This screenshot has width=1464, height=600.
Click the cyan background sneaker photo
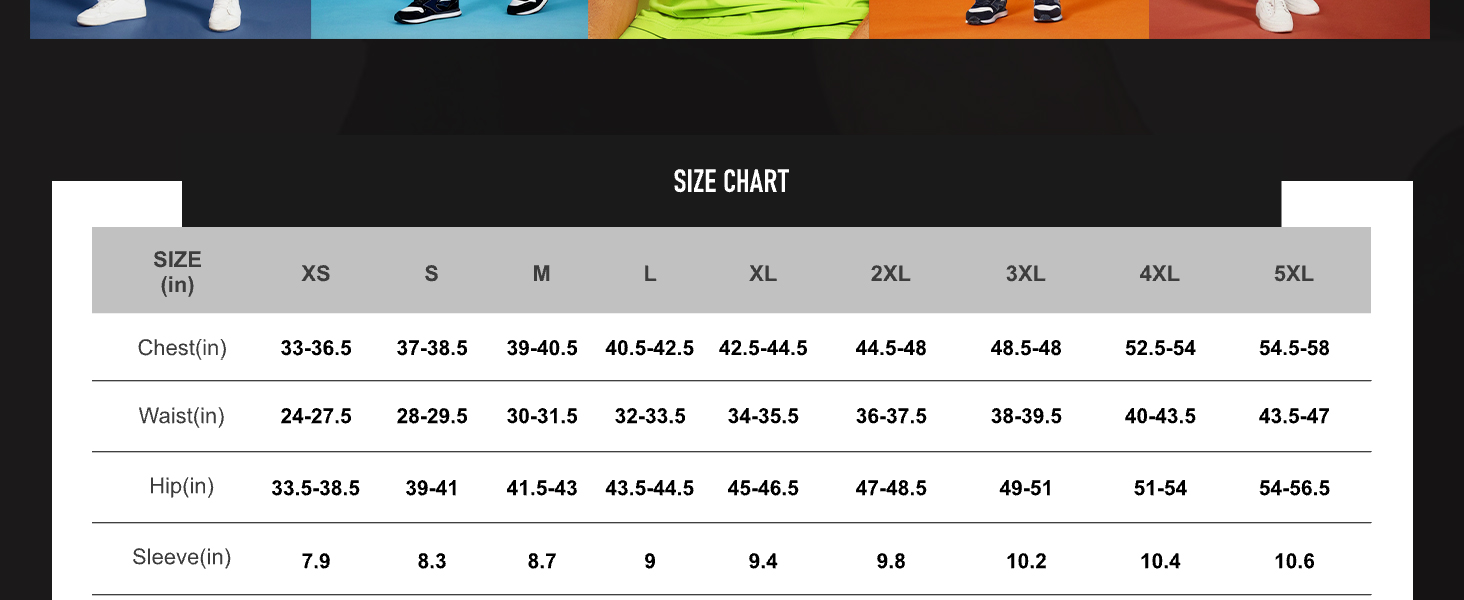[x=449, y=18]
